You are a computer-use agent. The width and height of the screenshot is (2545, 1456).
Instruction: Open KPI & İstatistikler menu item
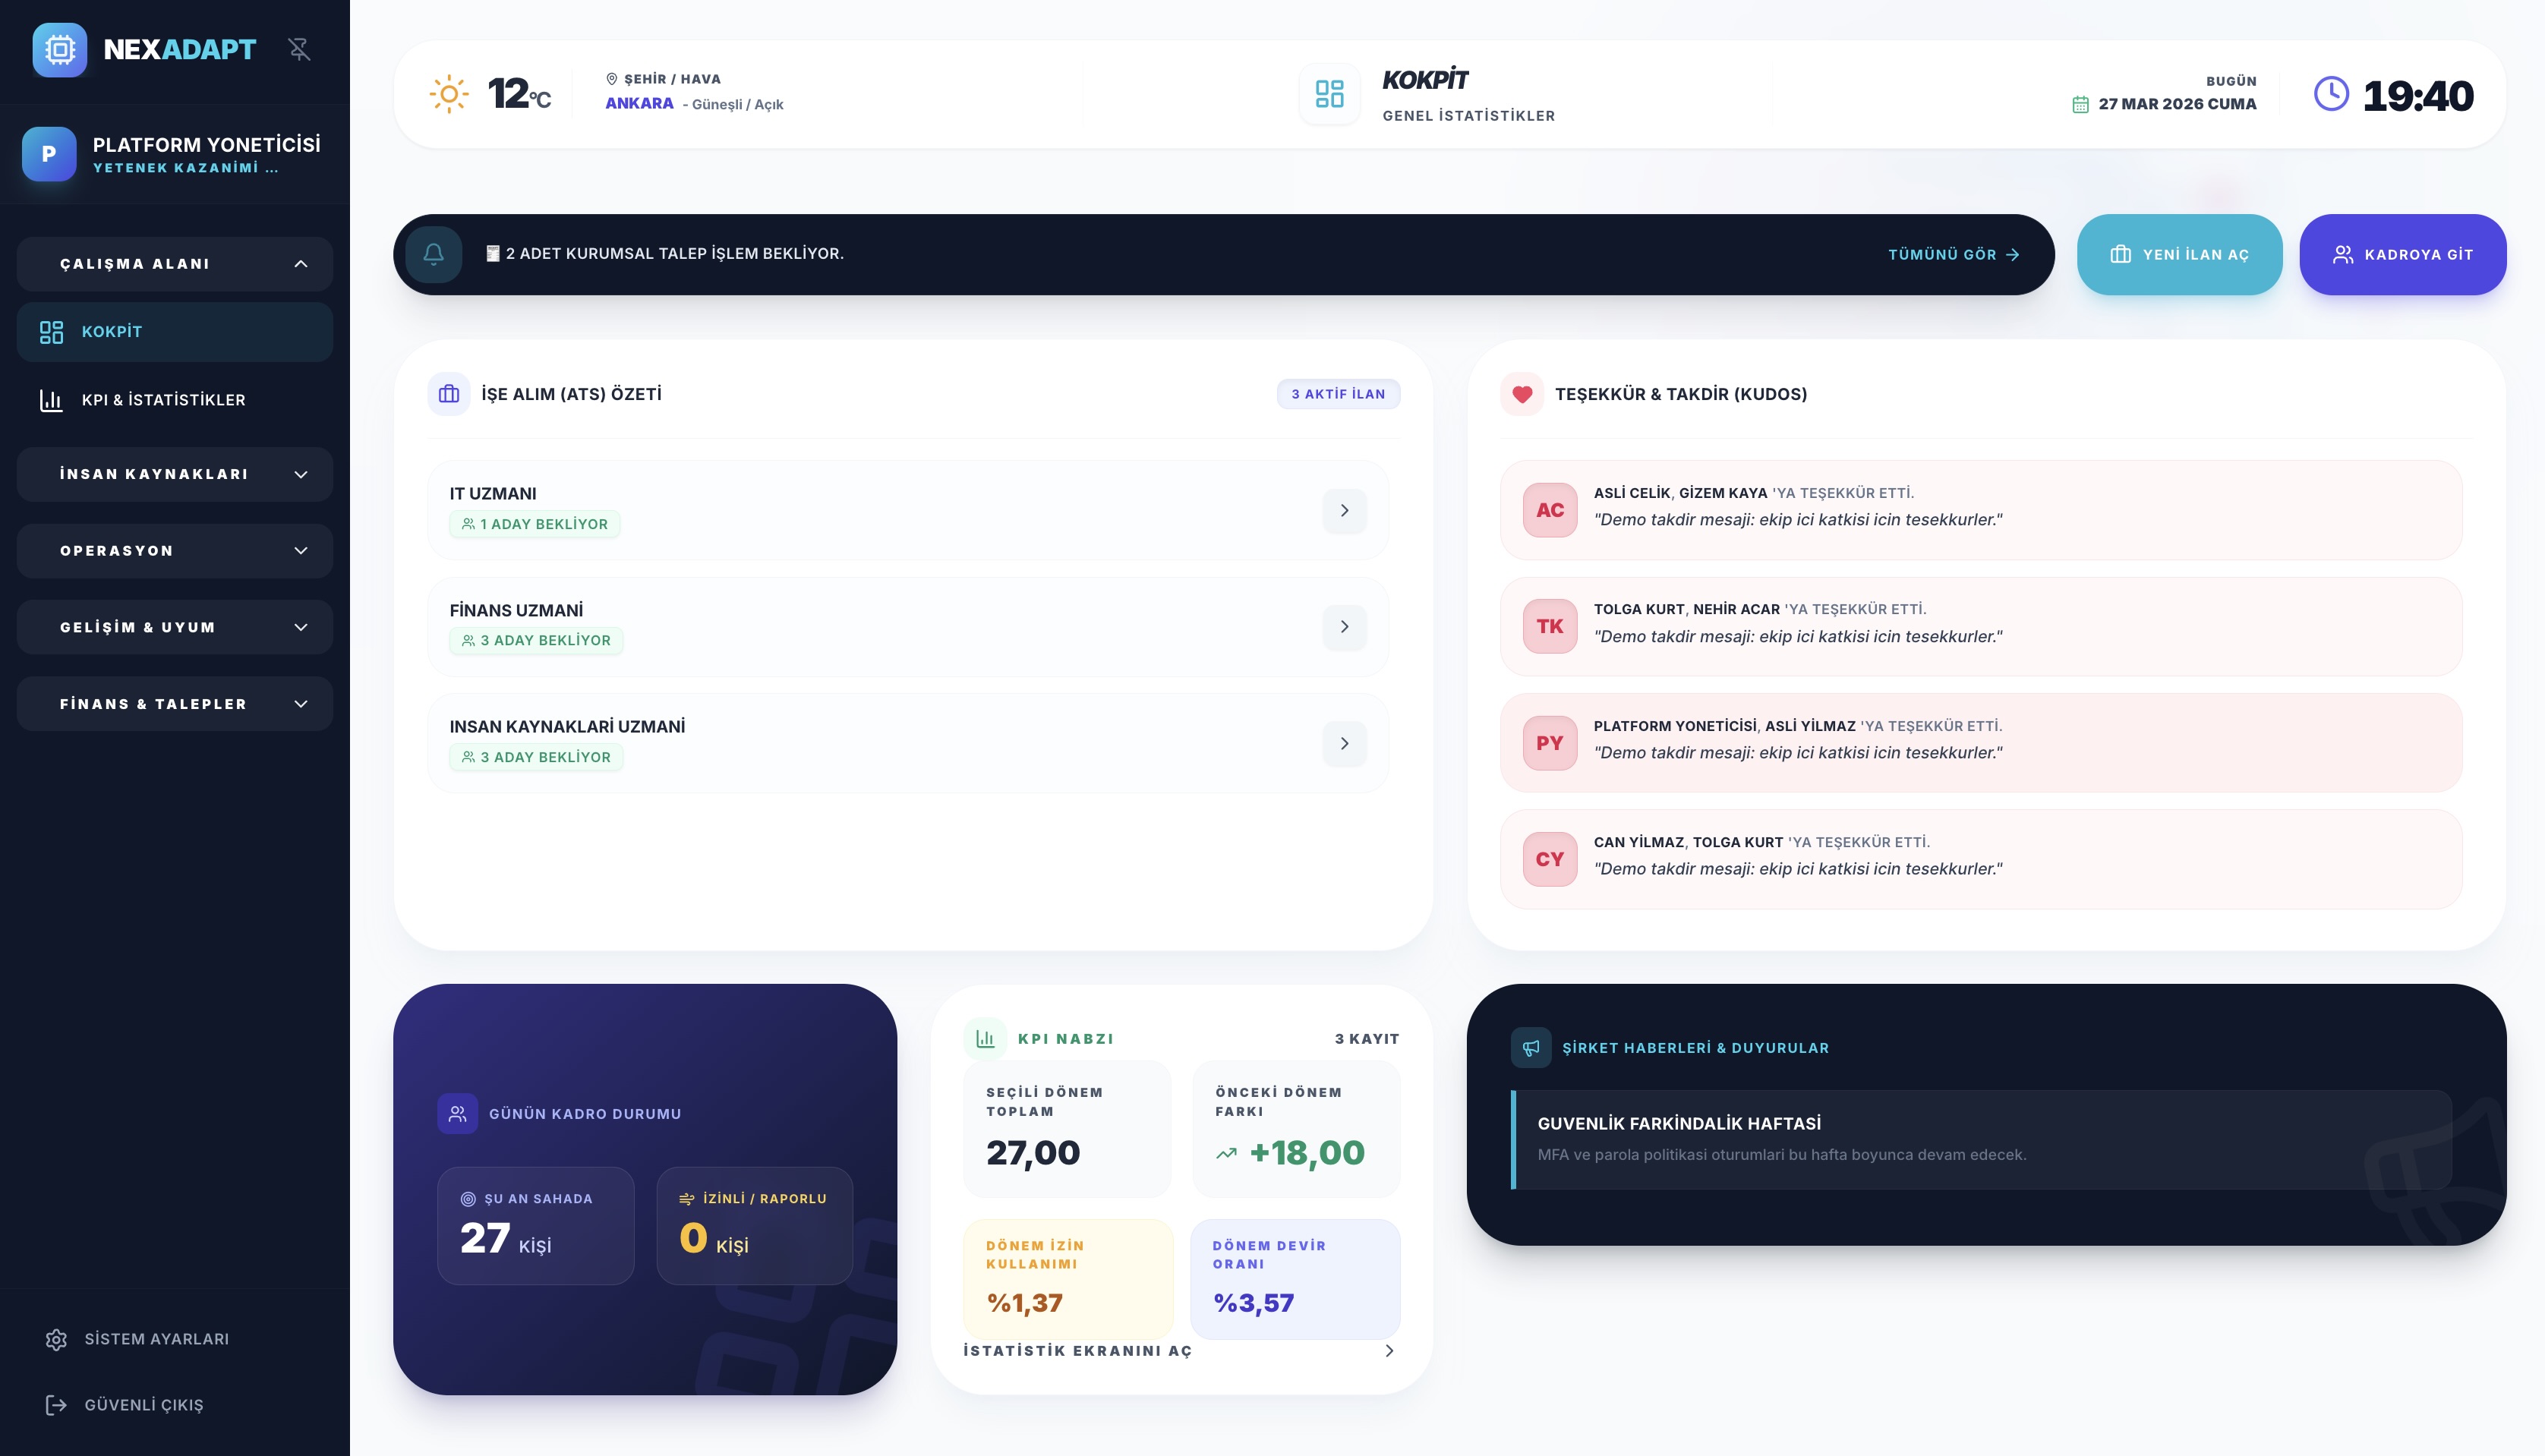pyautogui.click(x=163, y=400)
